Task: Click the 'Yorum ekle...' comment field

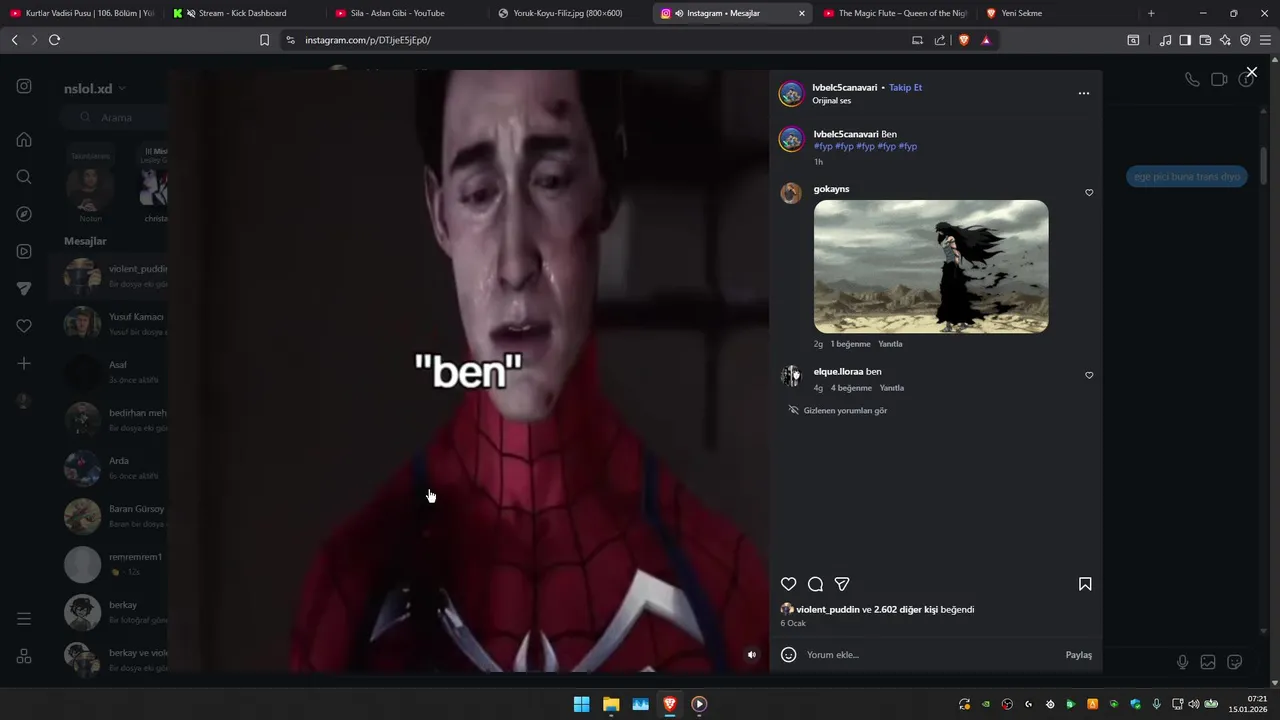Action: (930, 655)
